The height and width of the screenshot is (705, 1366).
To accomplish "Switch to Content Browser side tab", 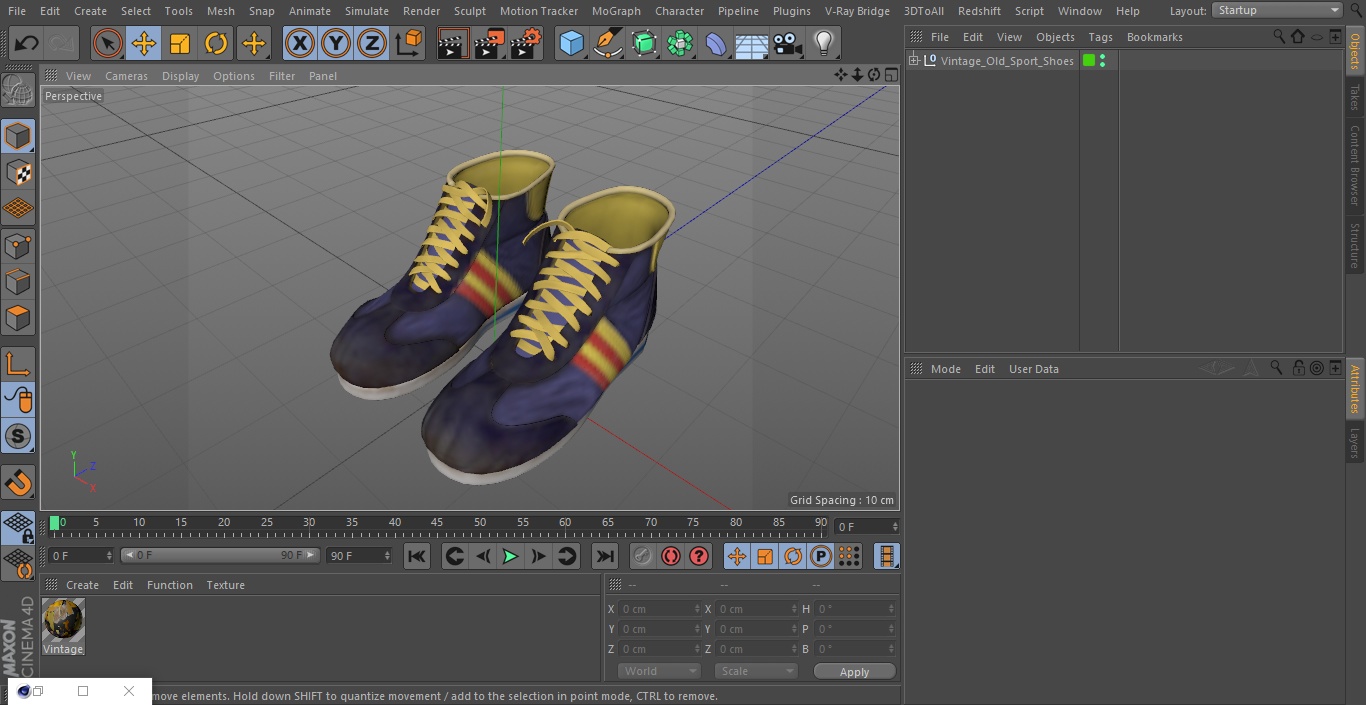I will 1355,165.
